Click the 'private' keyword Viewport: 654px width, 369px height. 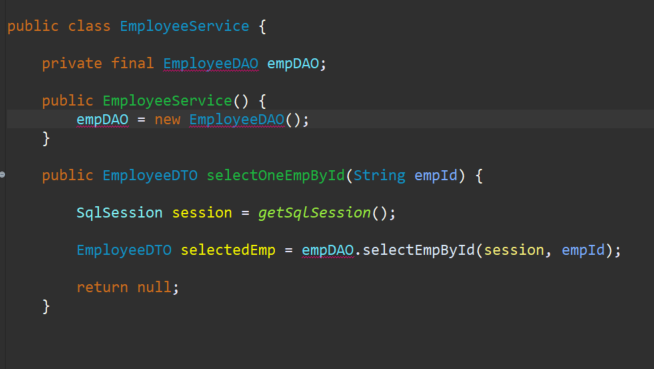point(72,64)
